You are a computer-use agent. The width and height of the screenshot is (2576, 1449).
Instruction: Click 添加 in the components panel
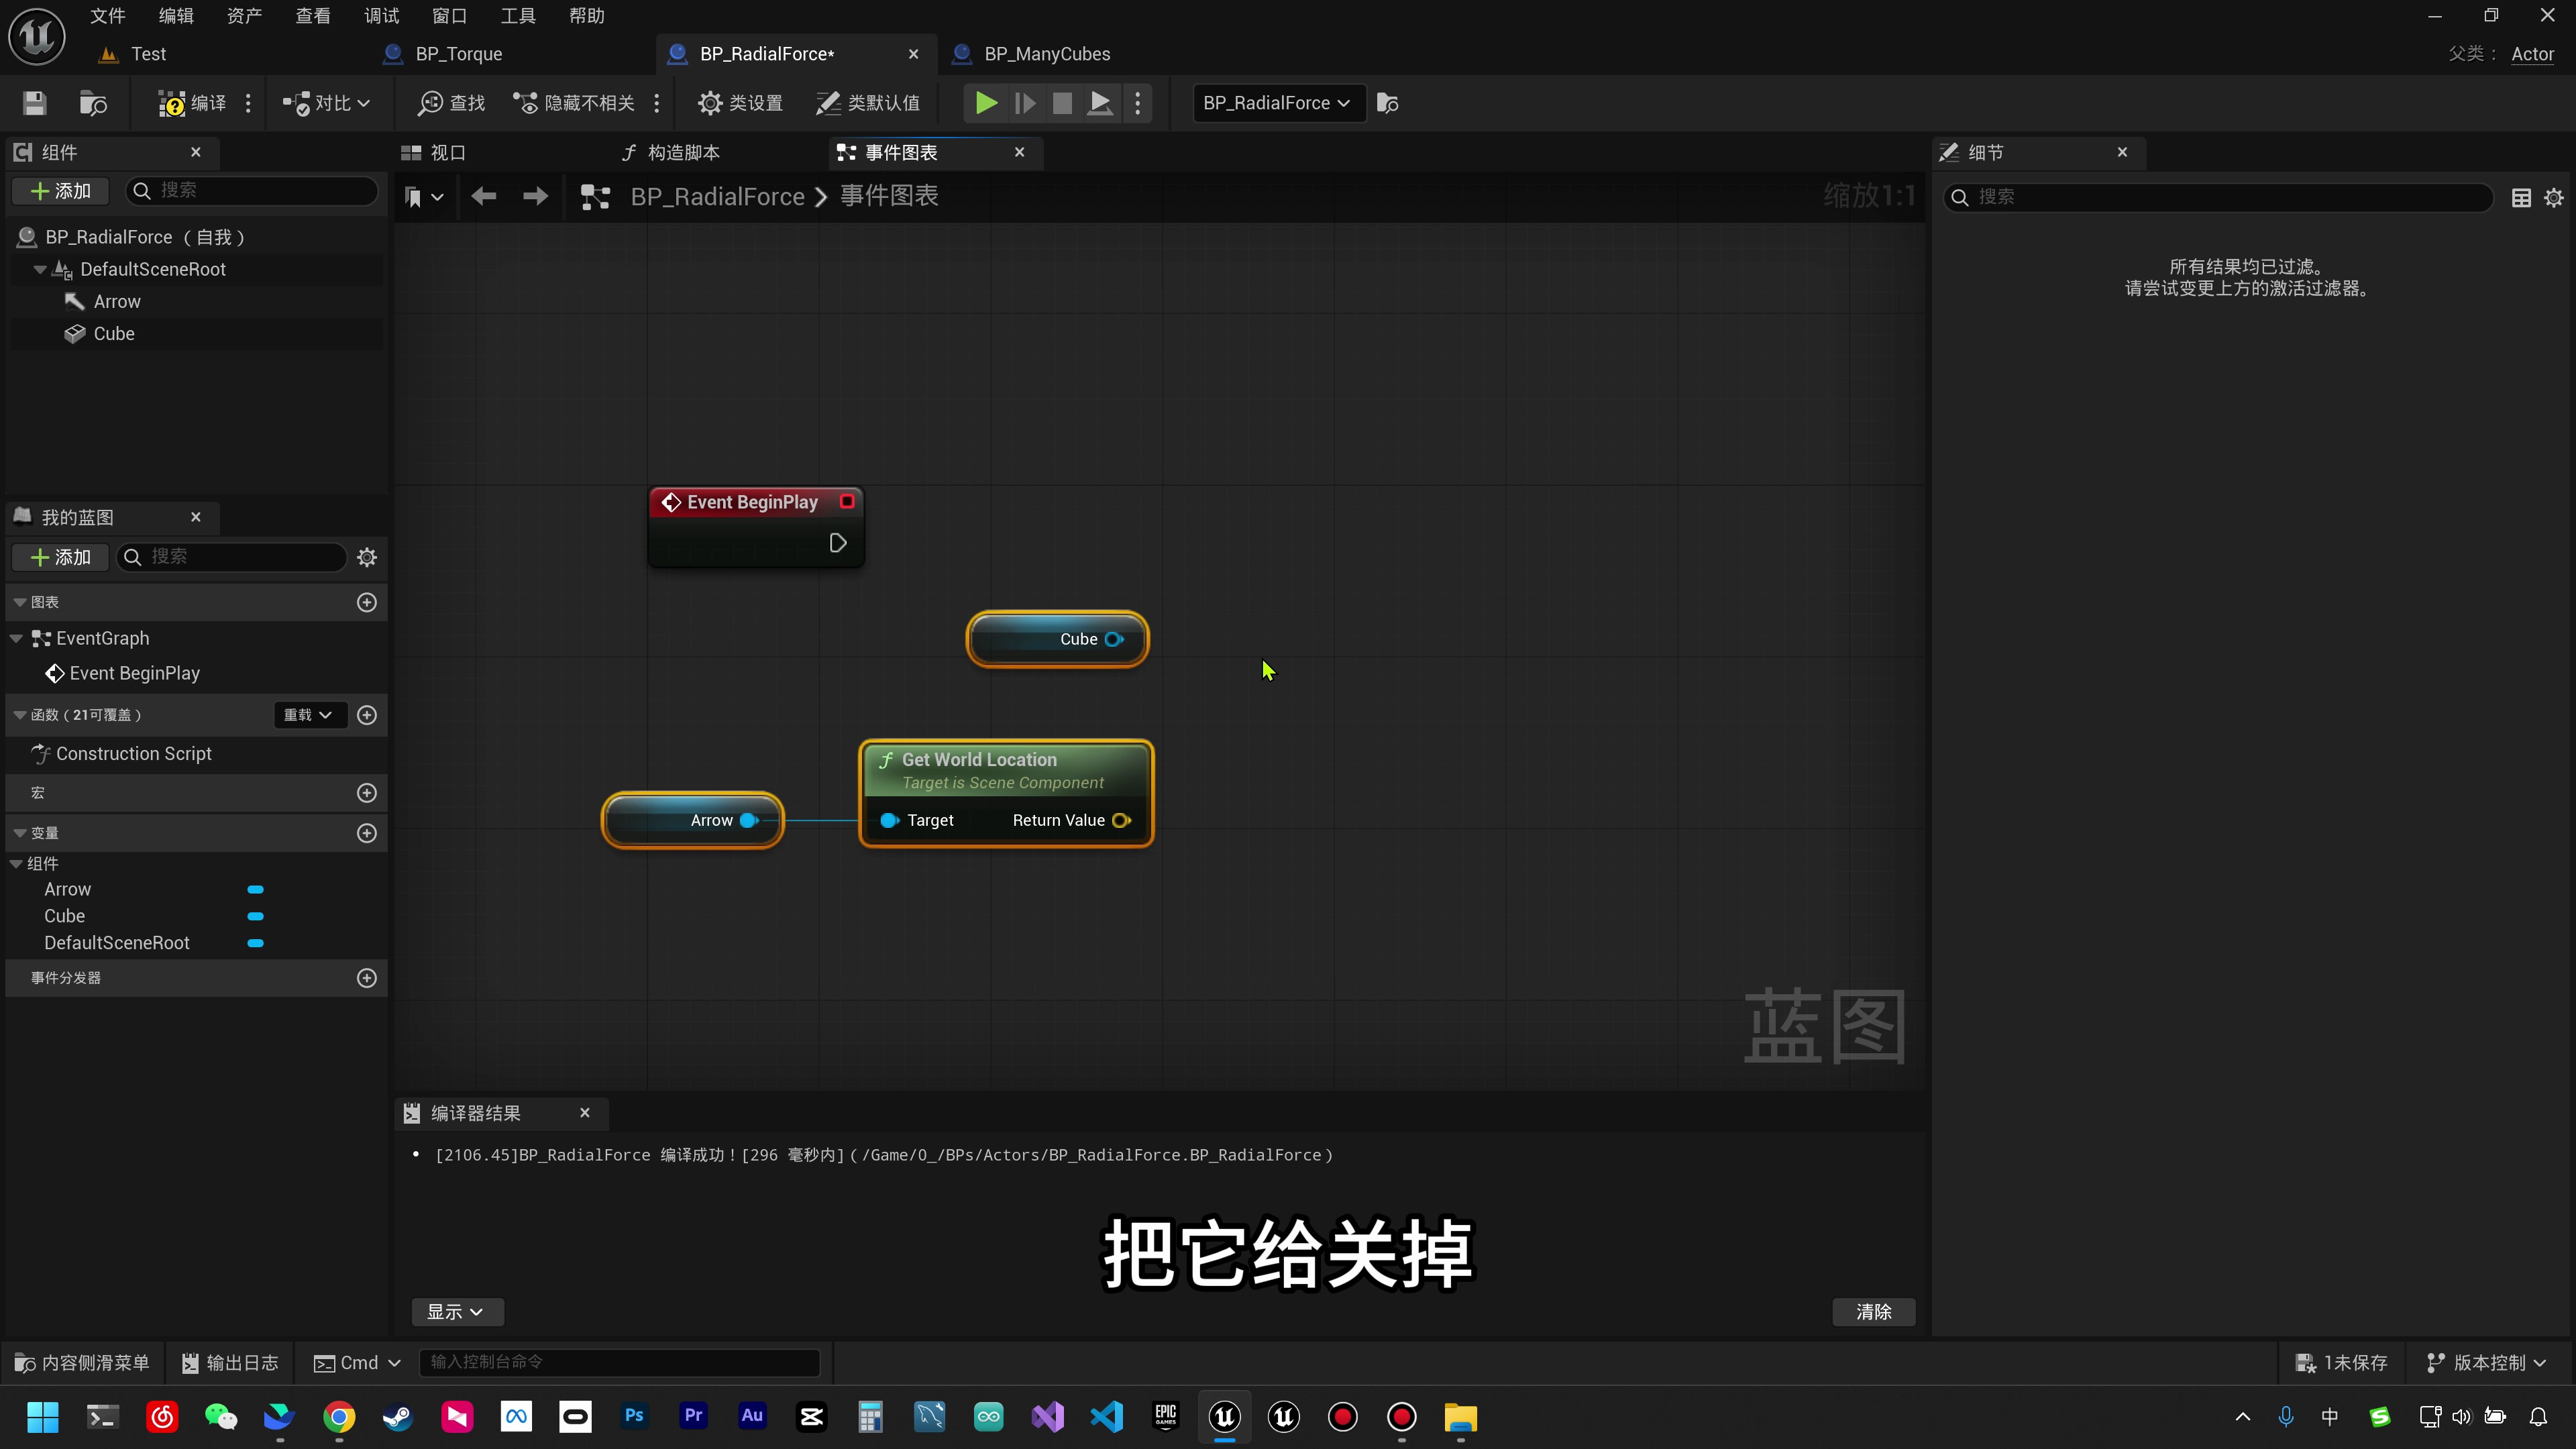point(61,190)
